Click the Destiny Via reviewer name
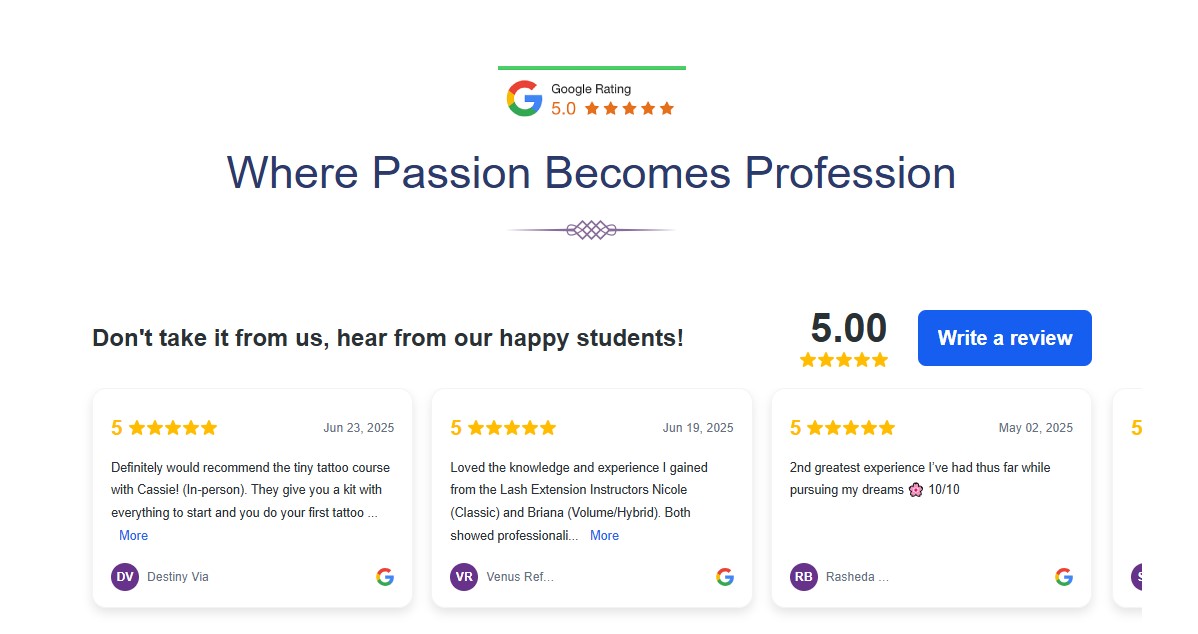 pyautogui.click(x=178, y=577)
